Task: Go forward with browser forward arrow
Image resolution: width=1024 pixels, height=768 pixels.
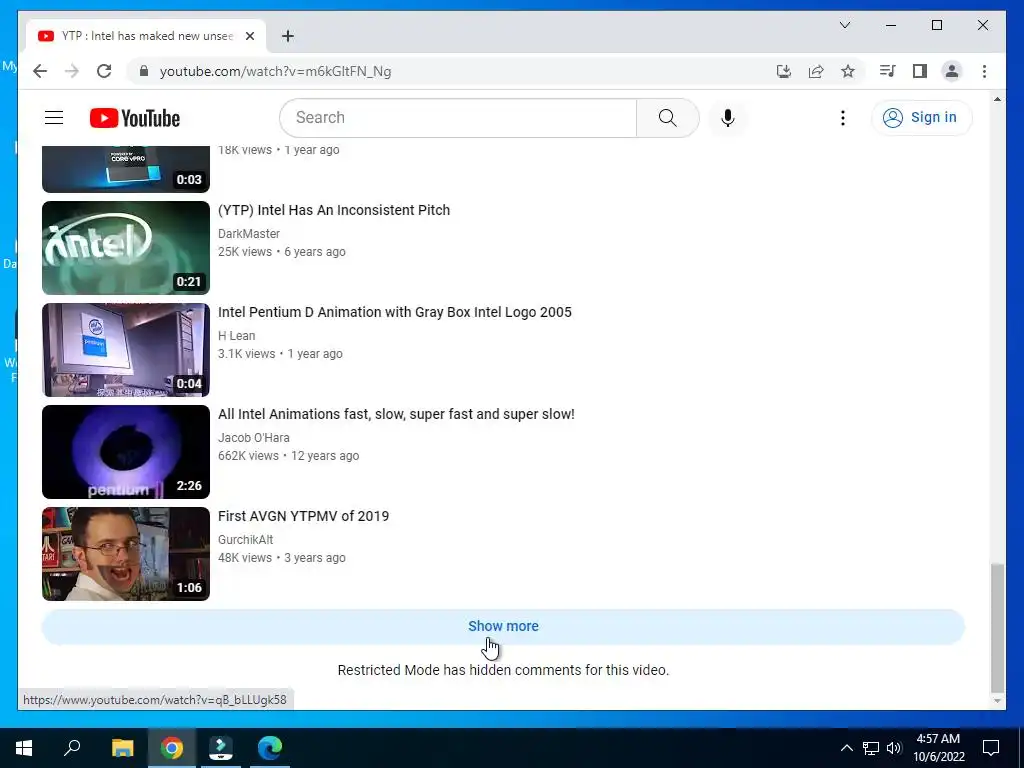Action: coord(71,71)
